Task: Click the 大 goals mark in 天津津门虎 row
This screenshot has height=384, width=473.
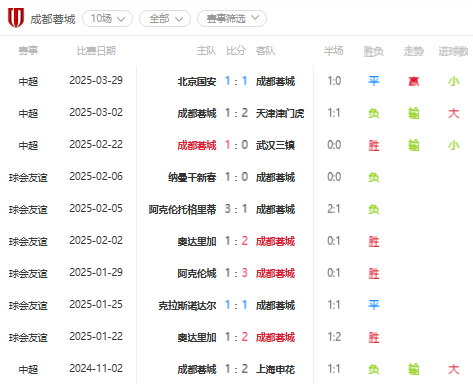Action: [454, 113]
